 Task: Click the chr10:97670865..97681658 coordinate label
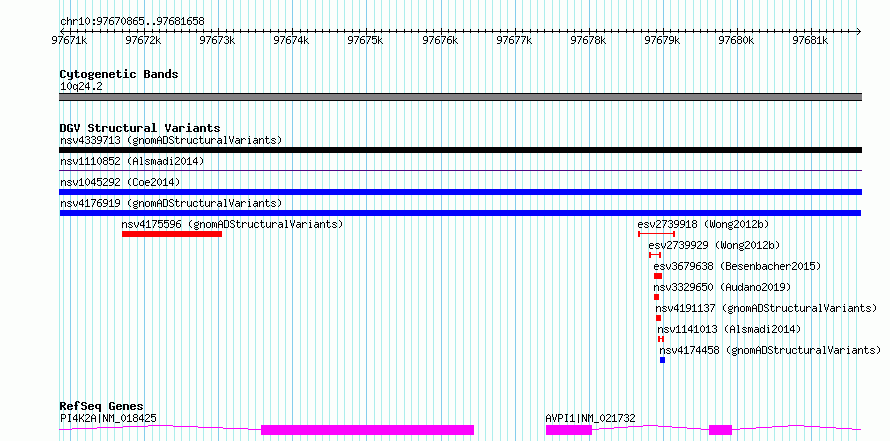click(x=132, y=22)
